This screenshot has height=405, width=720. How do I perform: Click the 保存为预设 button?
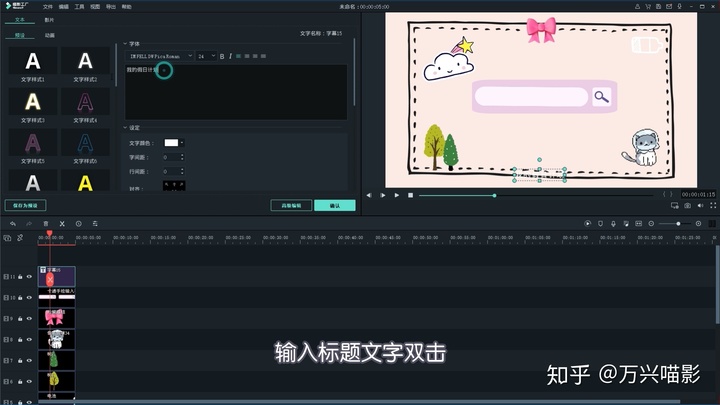(x=25, y=205)
